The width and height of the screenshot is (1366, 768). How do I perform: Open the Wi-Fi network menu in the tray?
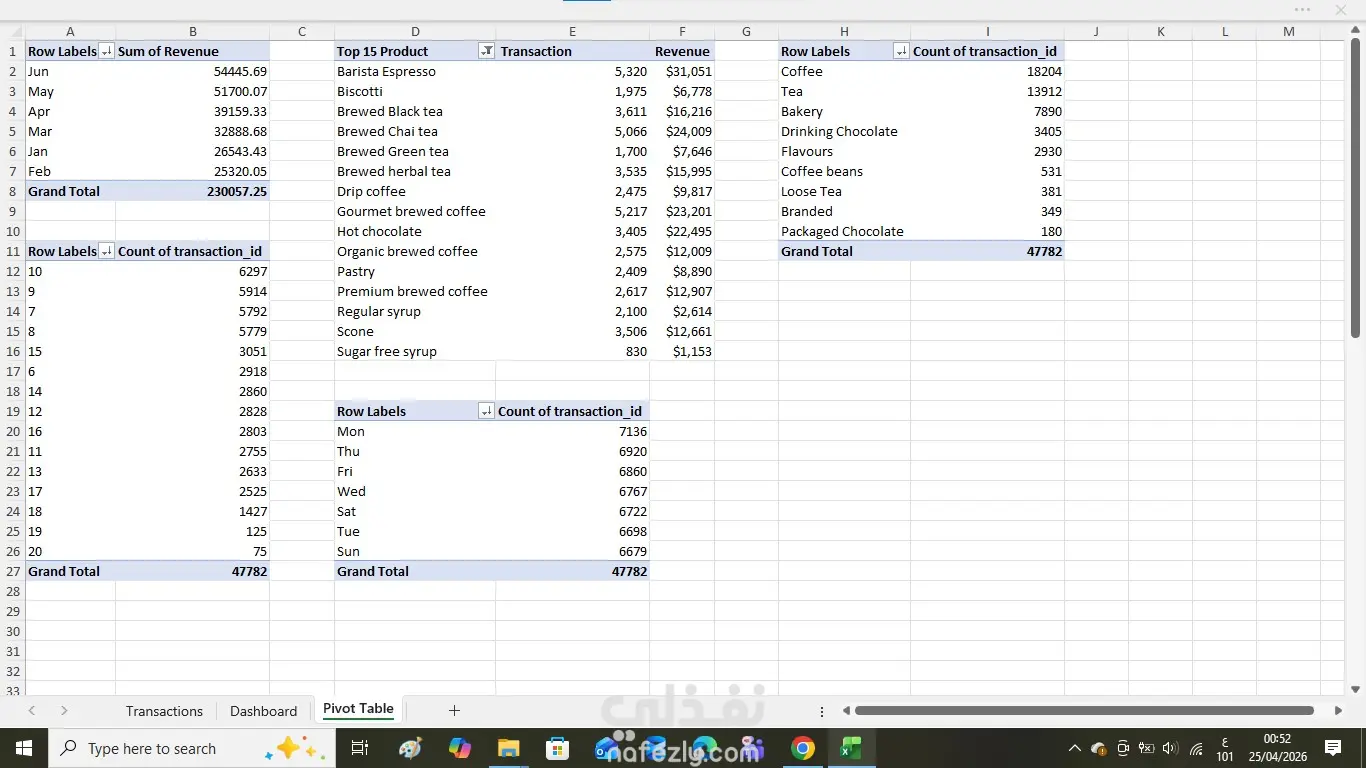coord(1197,748)
